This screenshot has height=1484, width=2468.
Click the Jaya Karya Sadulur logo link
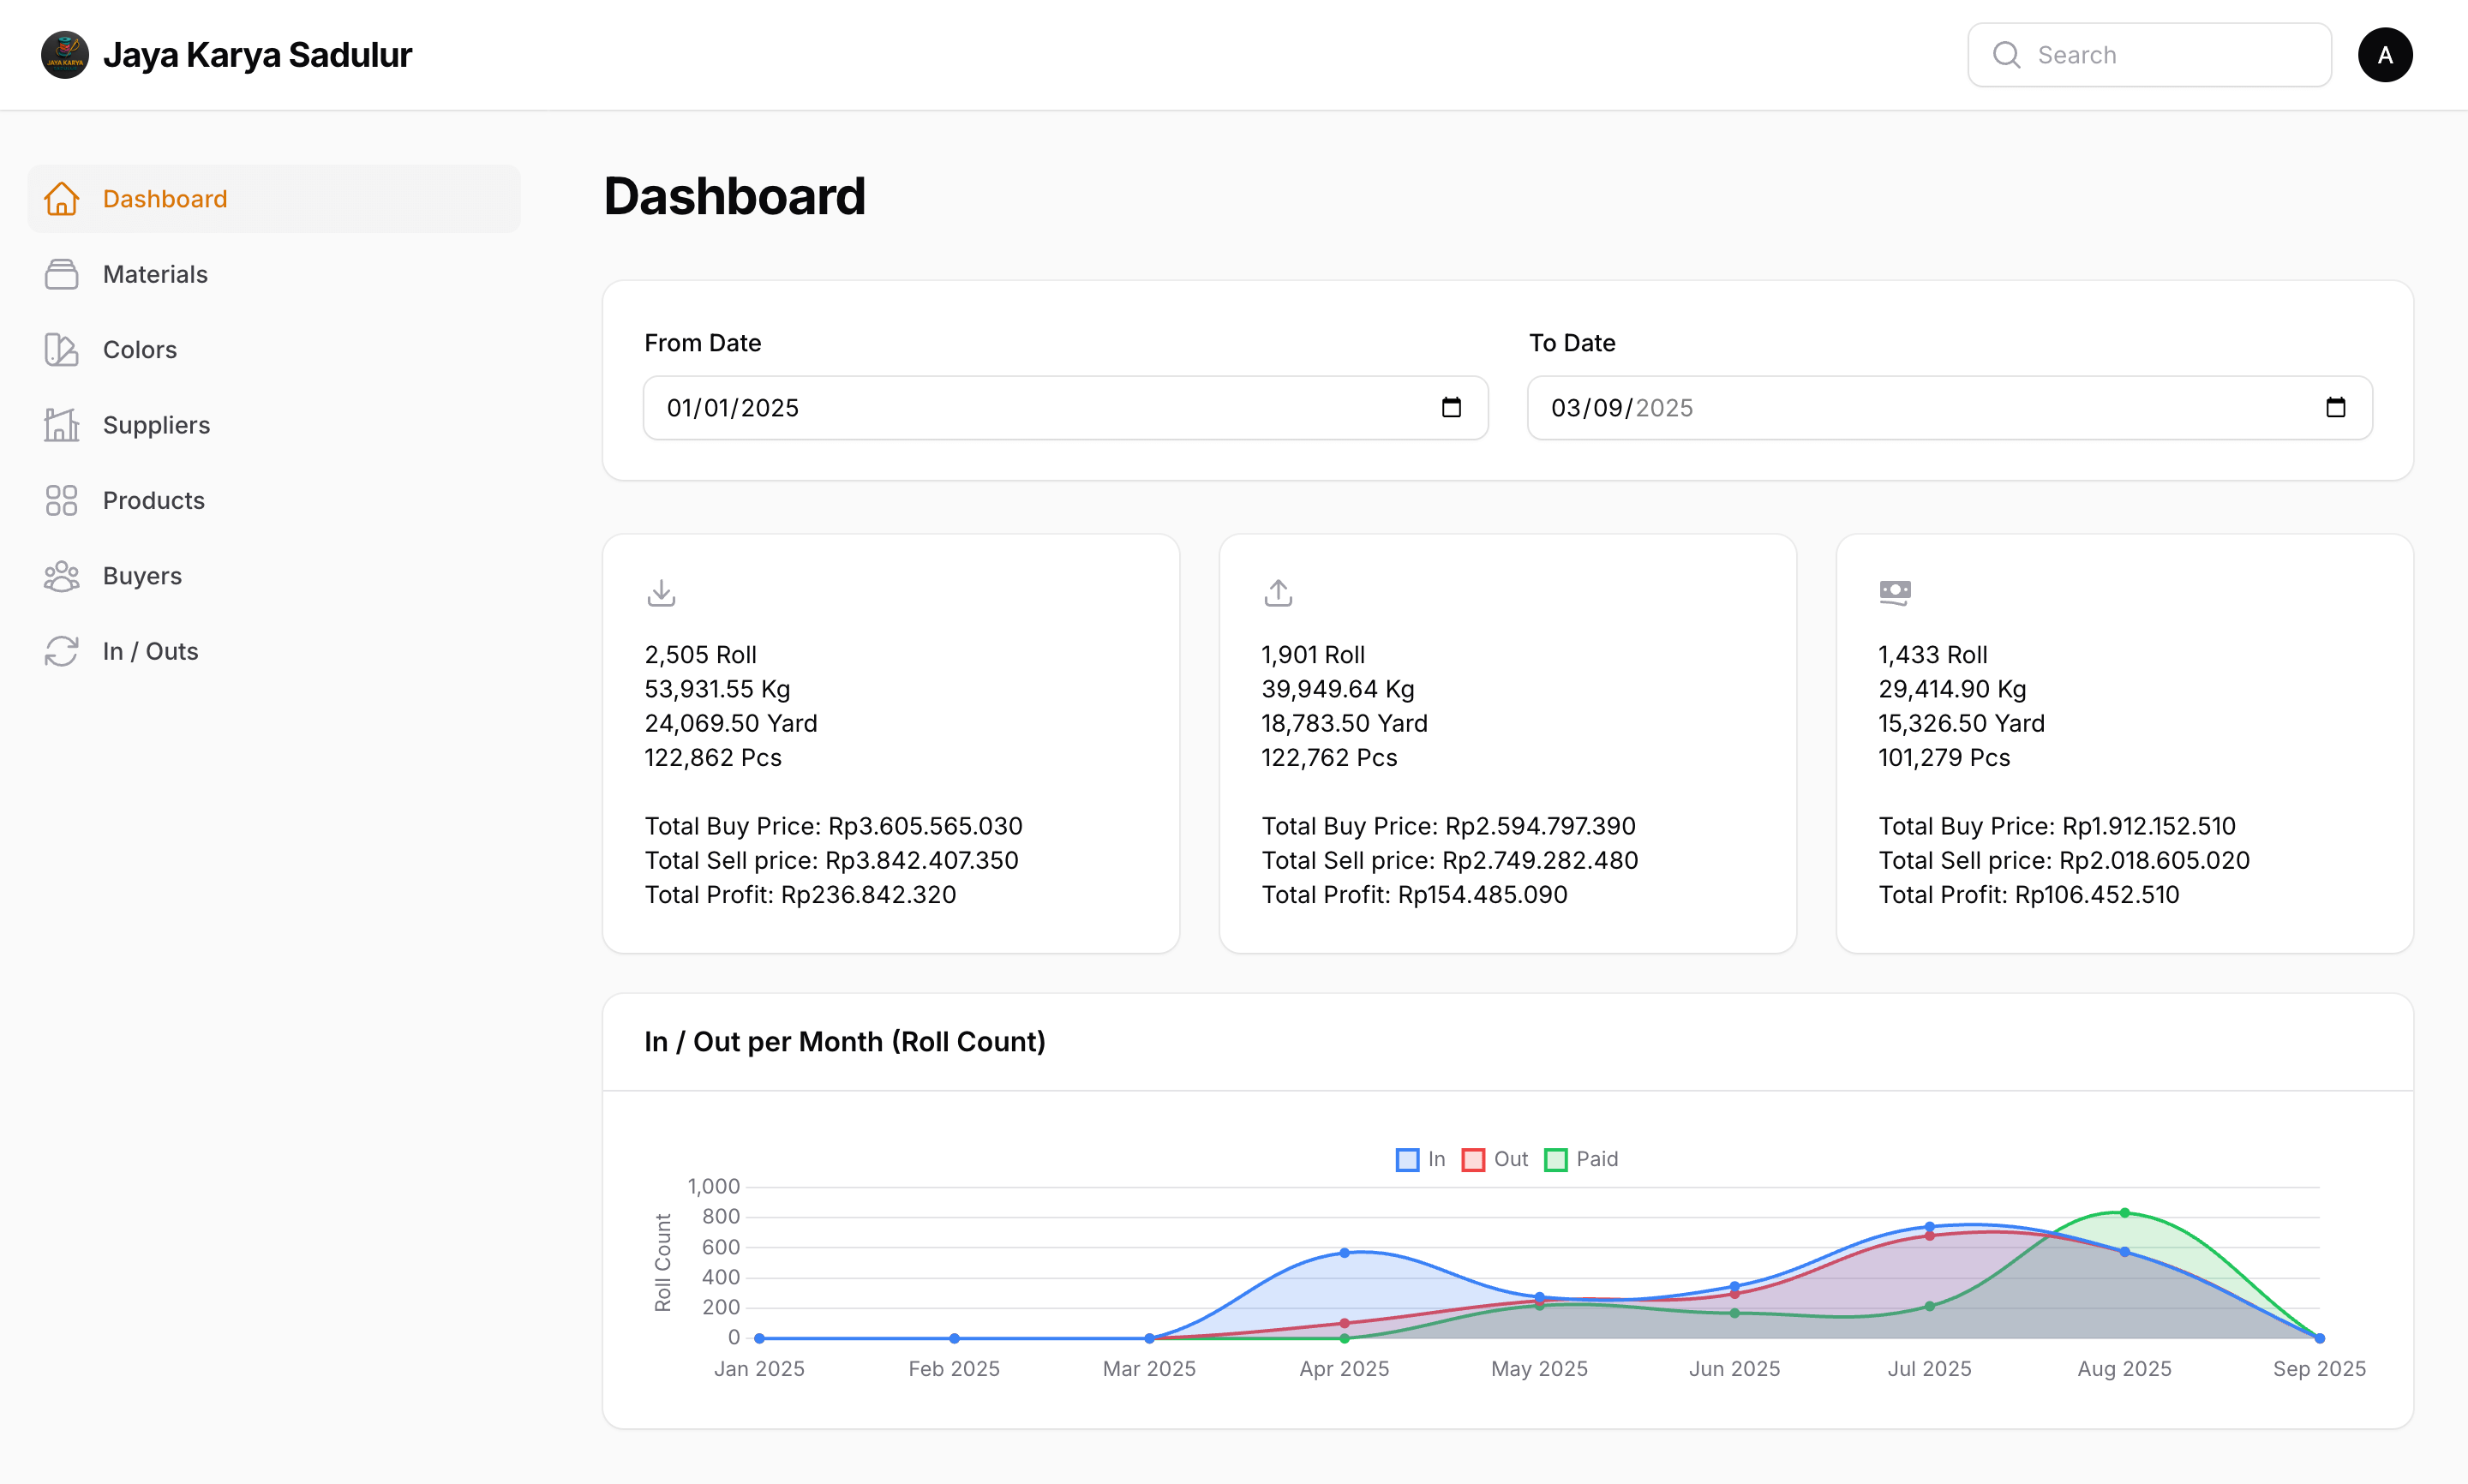pyautogui.click(x=226, y=55)
